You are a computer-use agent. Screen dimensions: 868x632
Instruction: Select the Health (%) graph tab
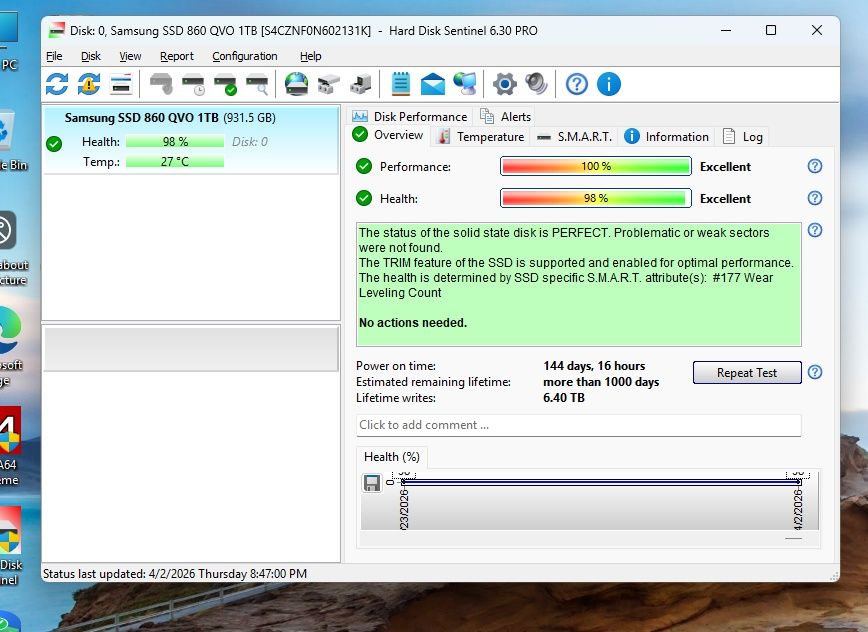click(x=392, y=457)
